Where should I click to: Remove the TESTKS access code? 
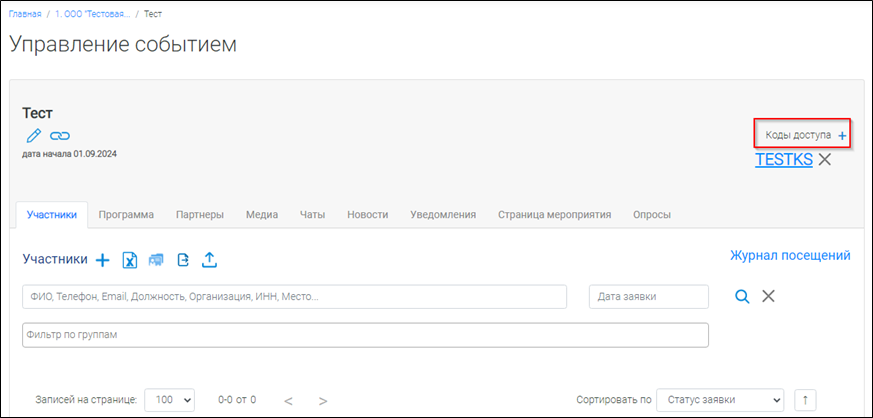(824, 159)
